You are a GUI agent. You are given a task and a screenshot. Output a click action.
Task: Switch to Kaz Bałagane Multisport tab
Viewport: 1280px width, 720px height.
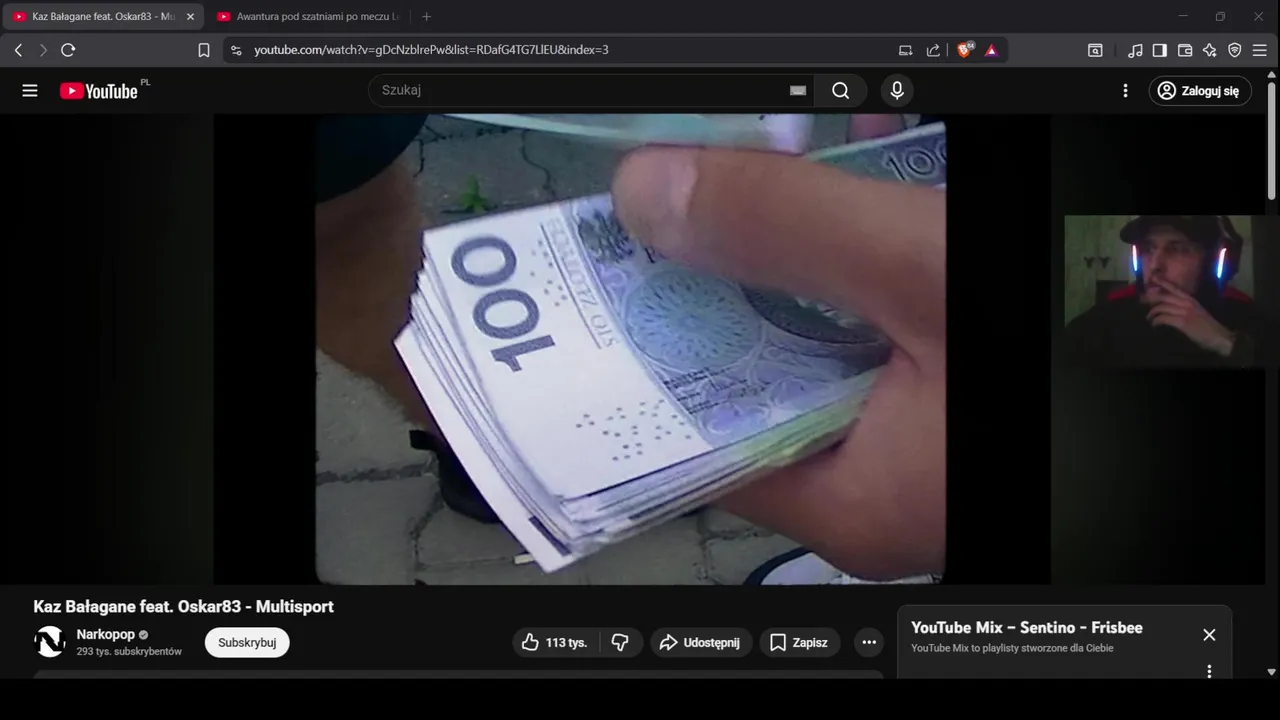coord(103,17)
